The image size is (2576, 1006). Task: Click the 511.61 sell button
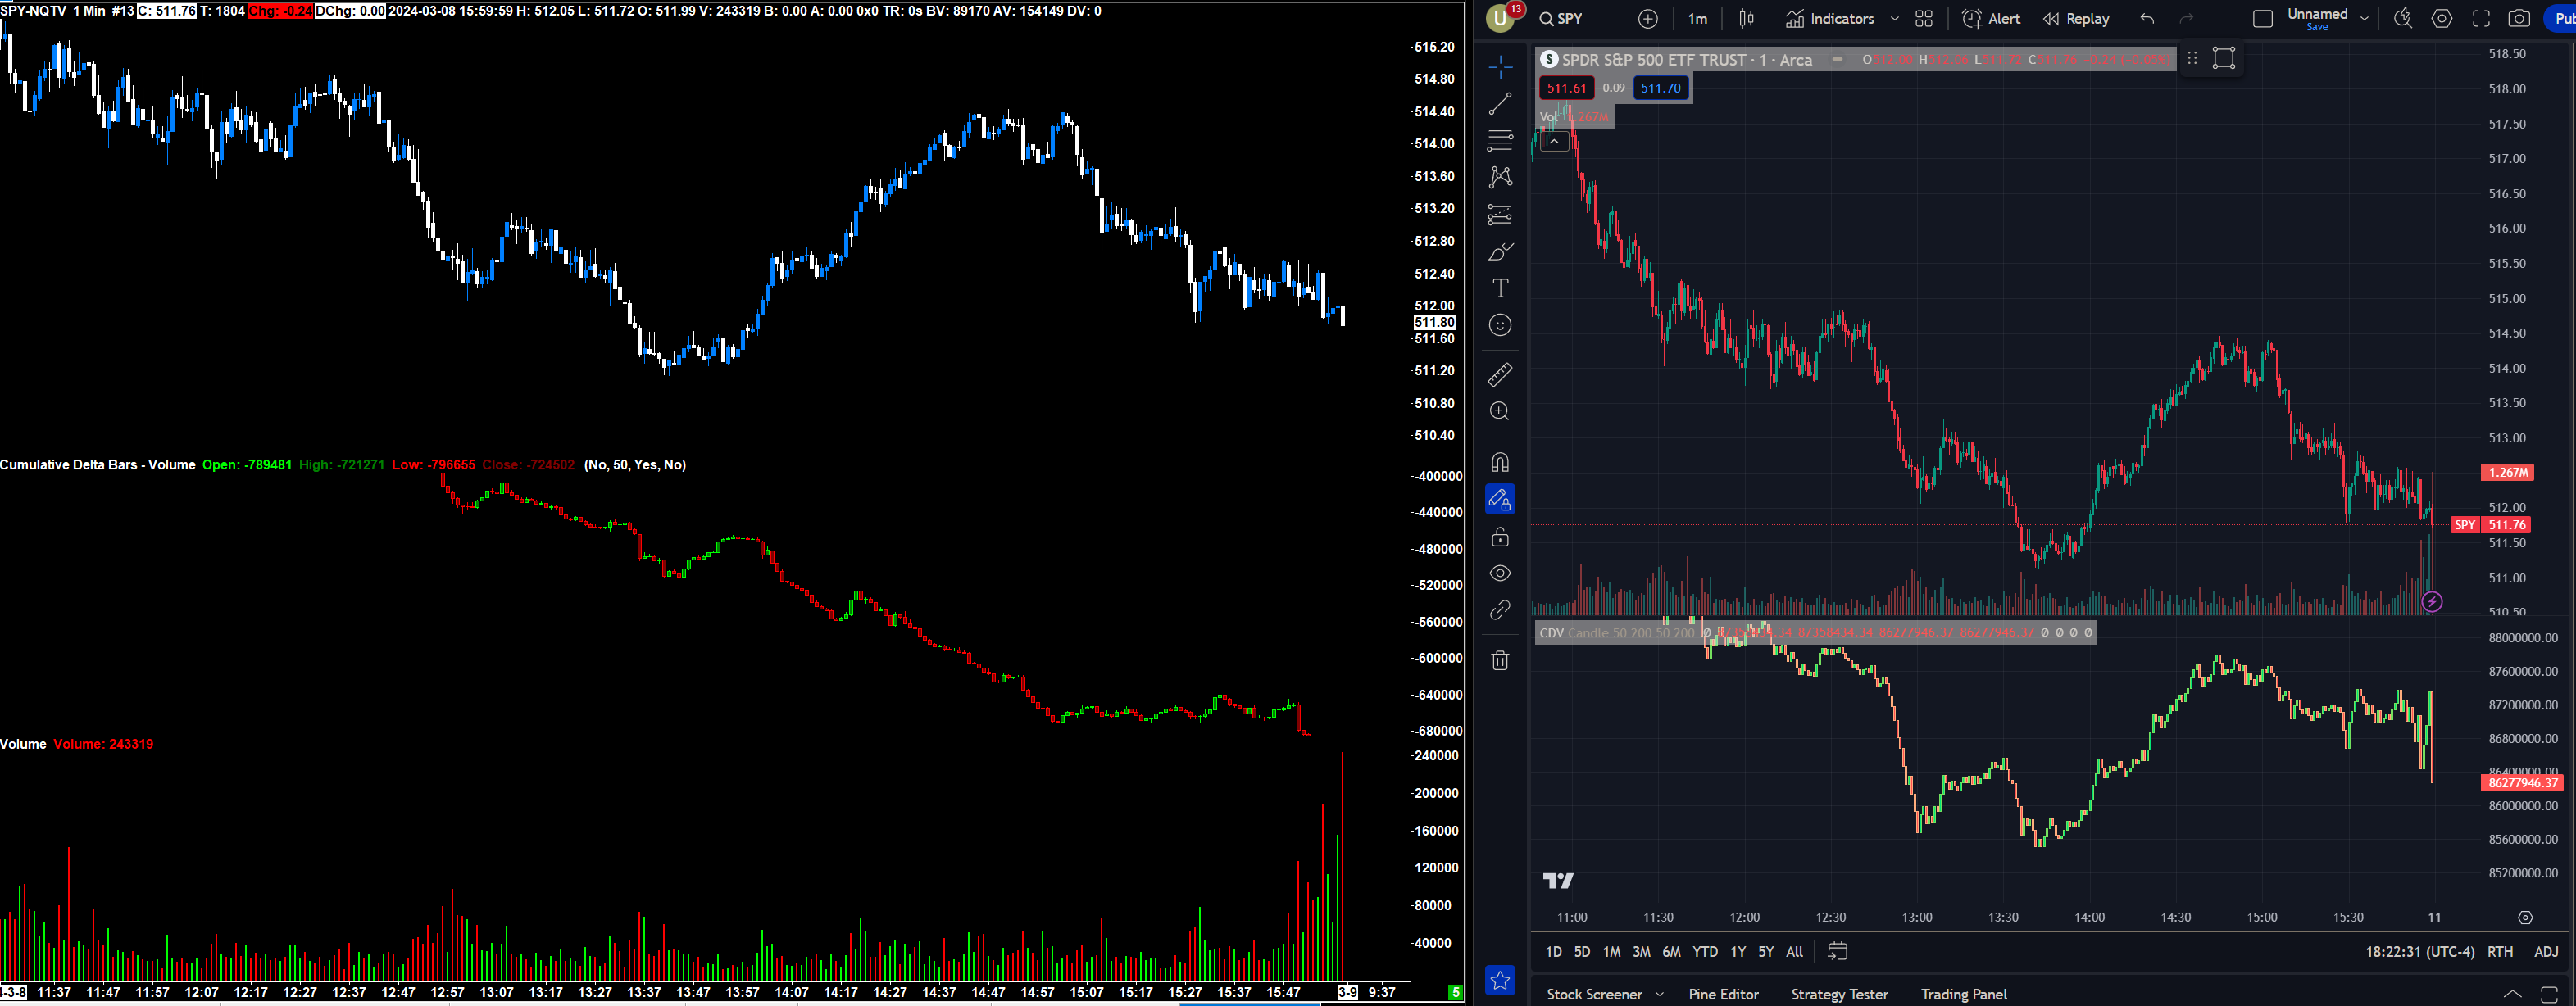(1566, 88)
